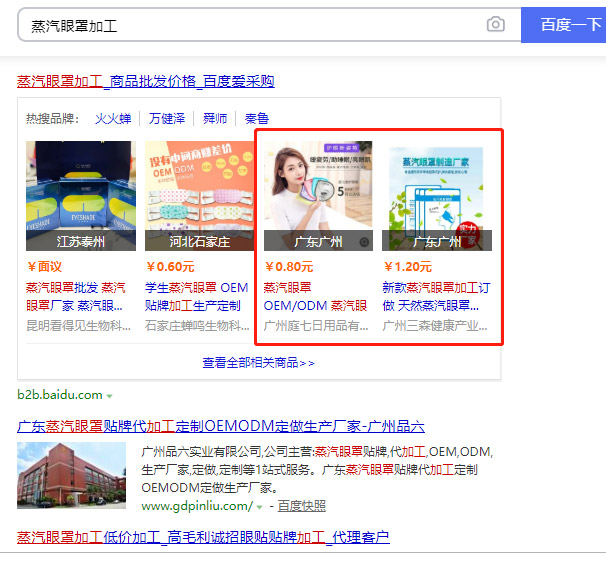606x581 pixels.
Task: Click the www.gdpinliu.com/ URL
Action: pos(197,506)
